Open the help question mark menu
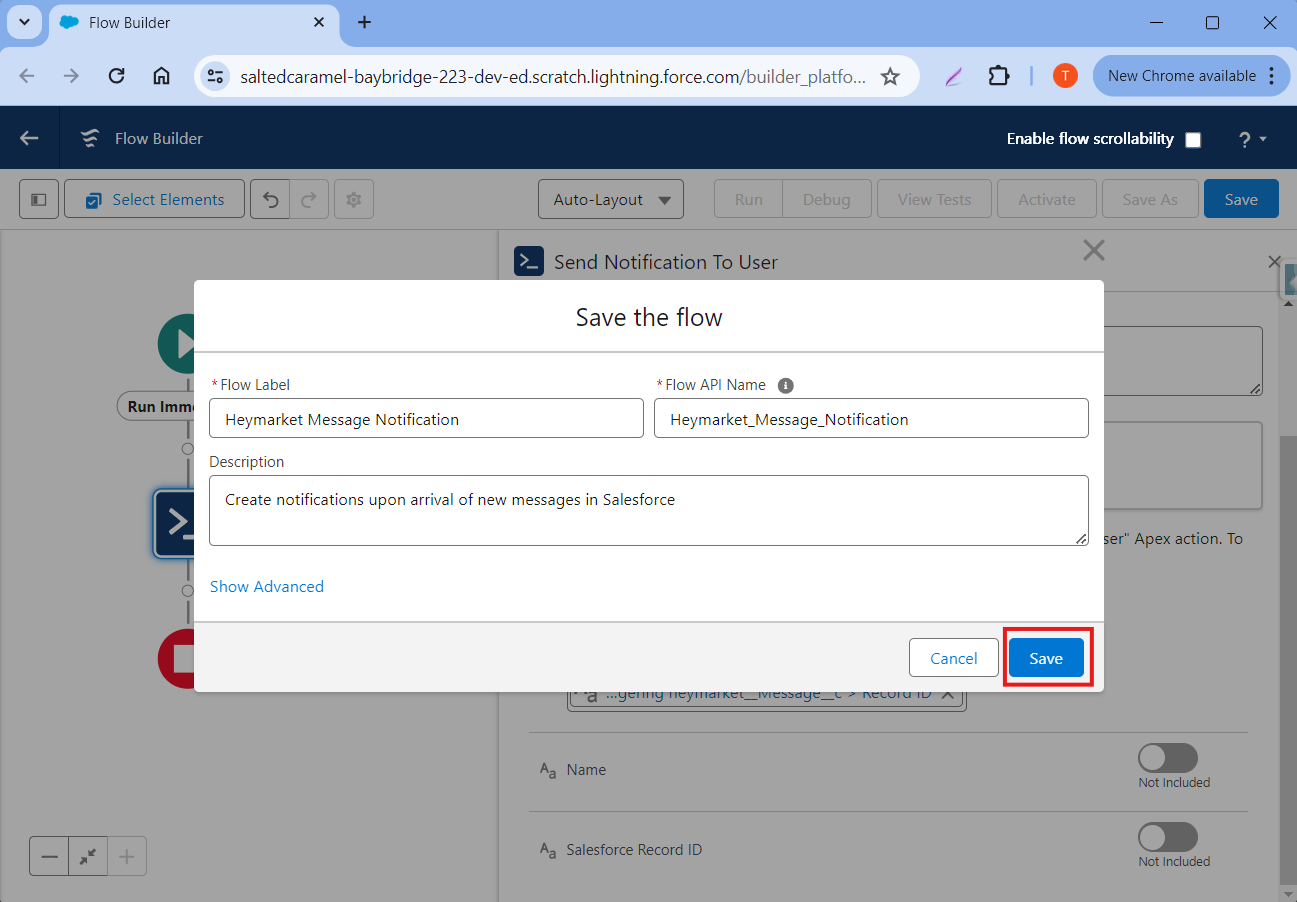Screen dimensions: 1297x902 tap(1252, 140)
